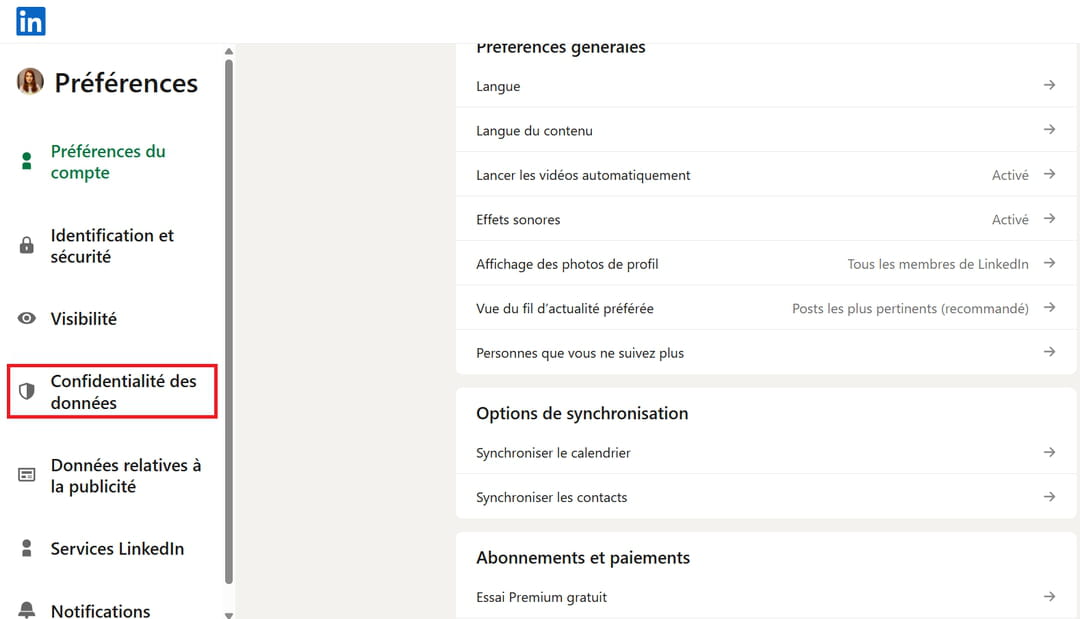Click the ad card icon for Données publicité
The height and width of the screenshot is (619, 1080).
click(27, 475)
